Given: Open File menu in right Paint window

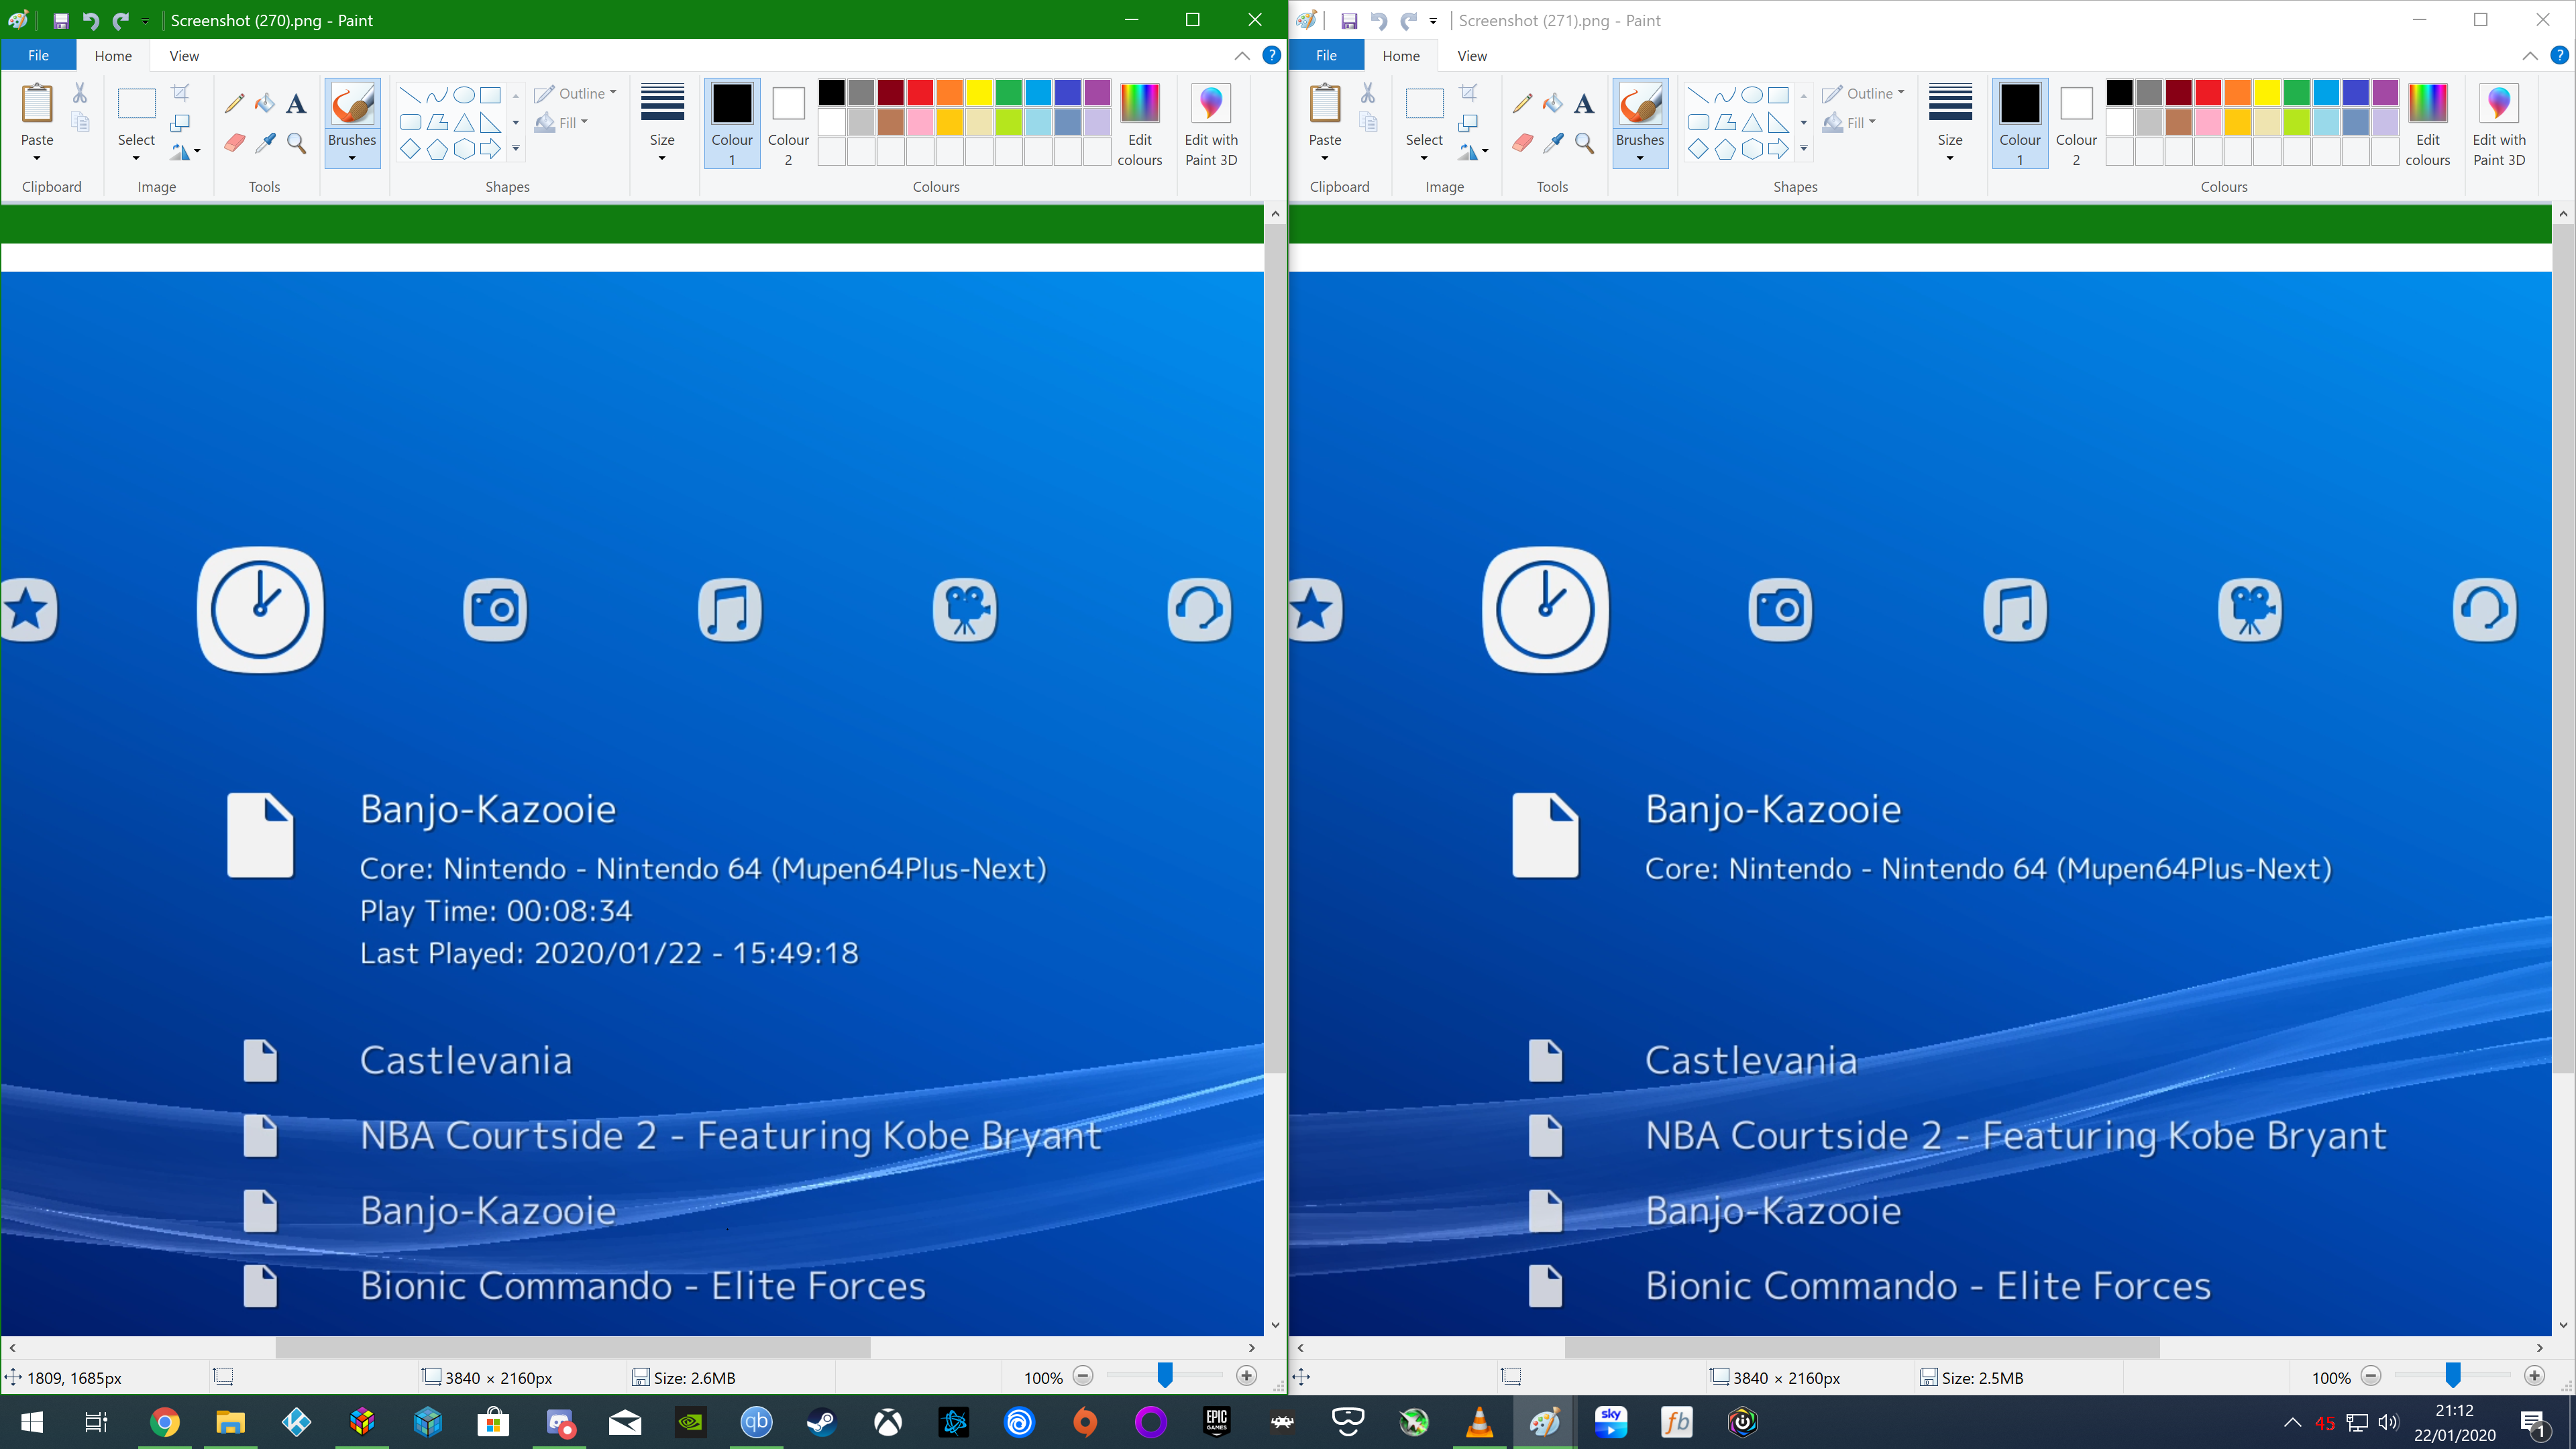Looking at the screenshot, I should tap(1326, 56).
